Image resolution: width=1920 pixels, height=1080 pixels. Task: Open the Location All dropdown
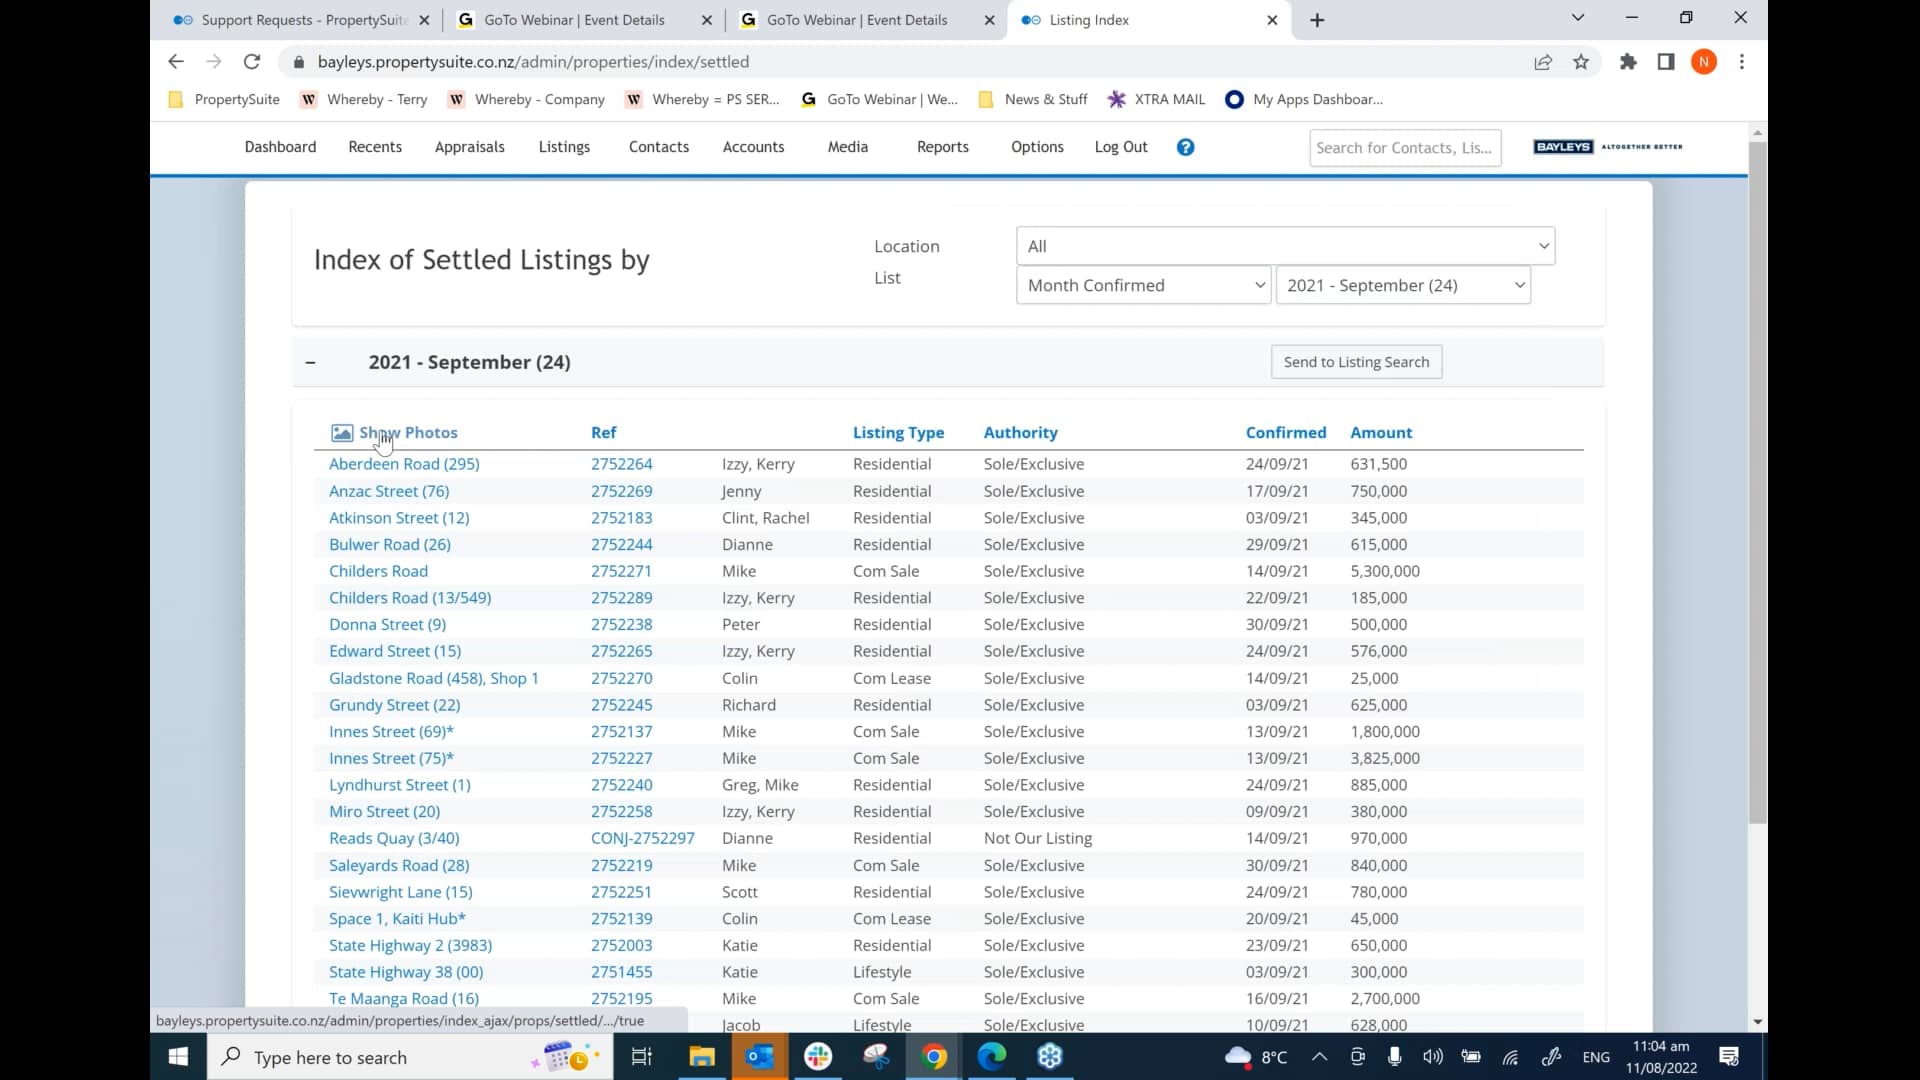1285,246
